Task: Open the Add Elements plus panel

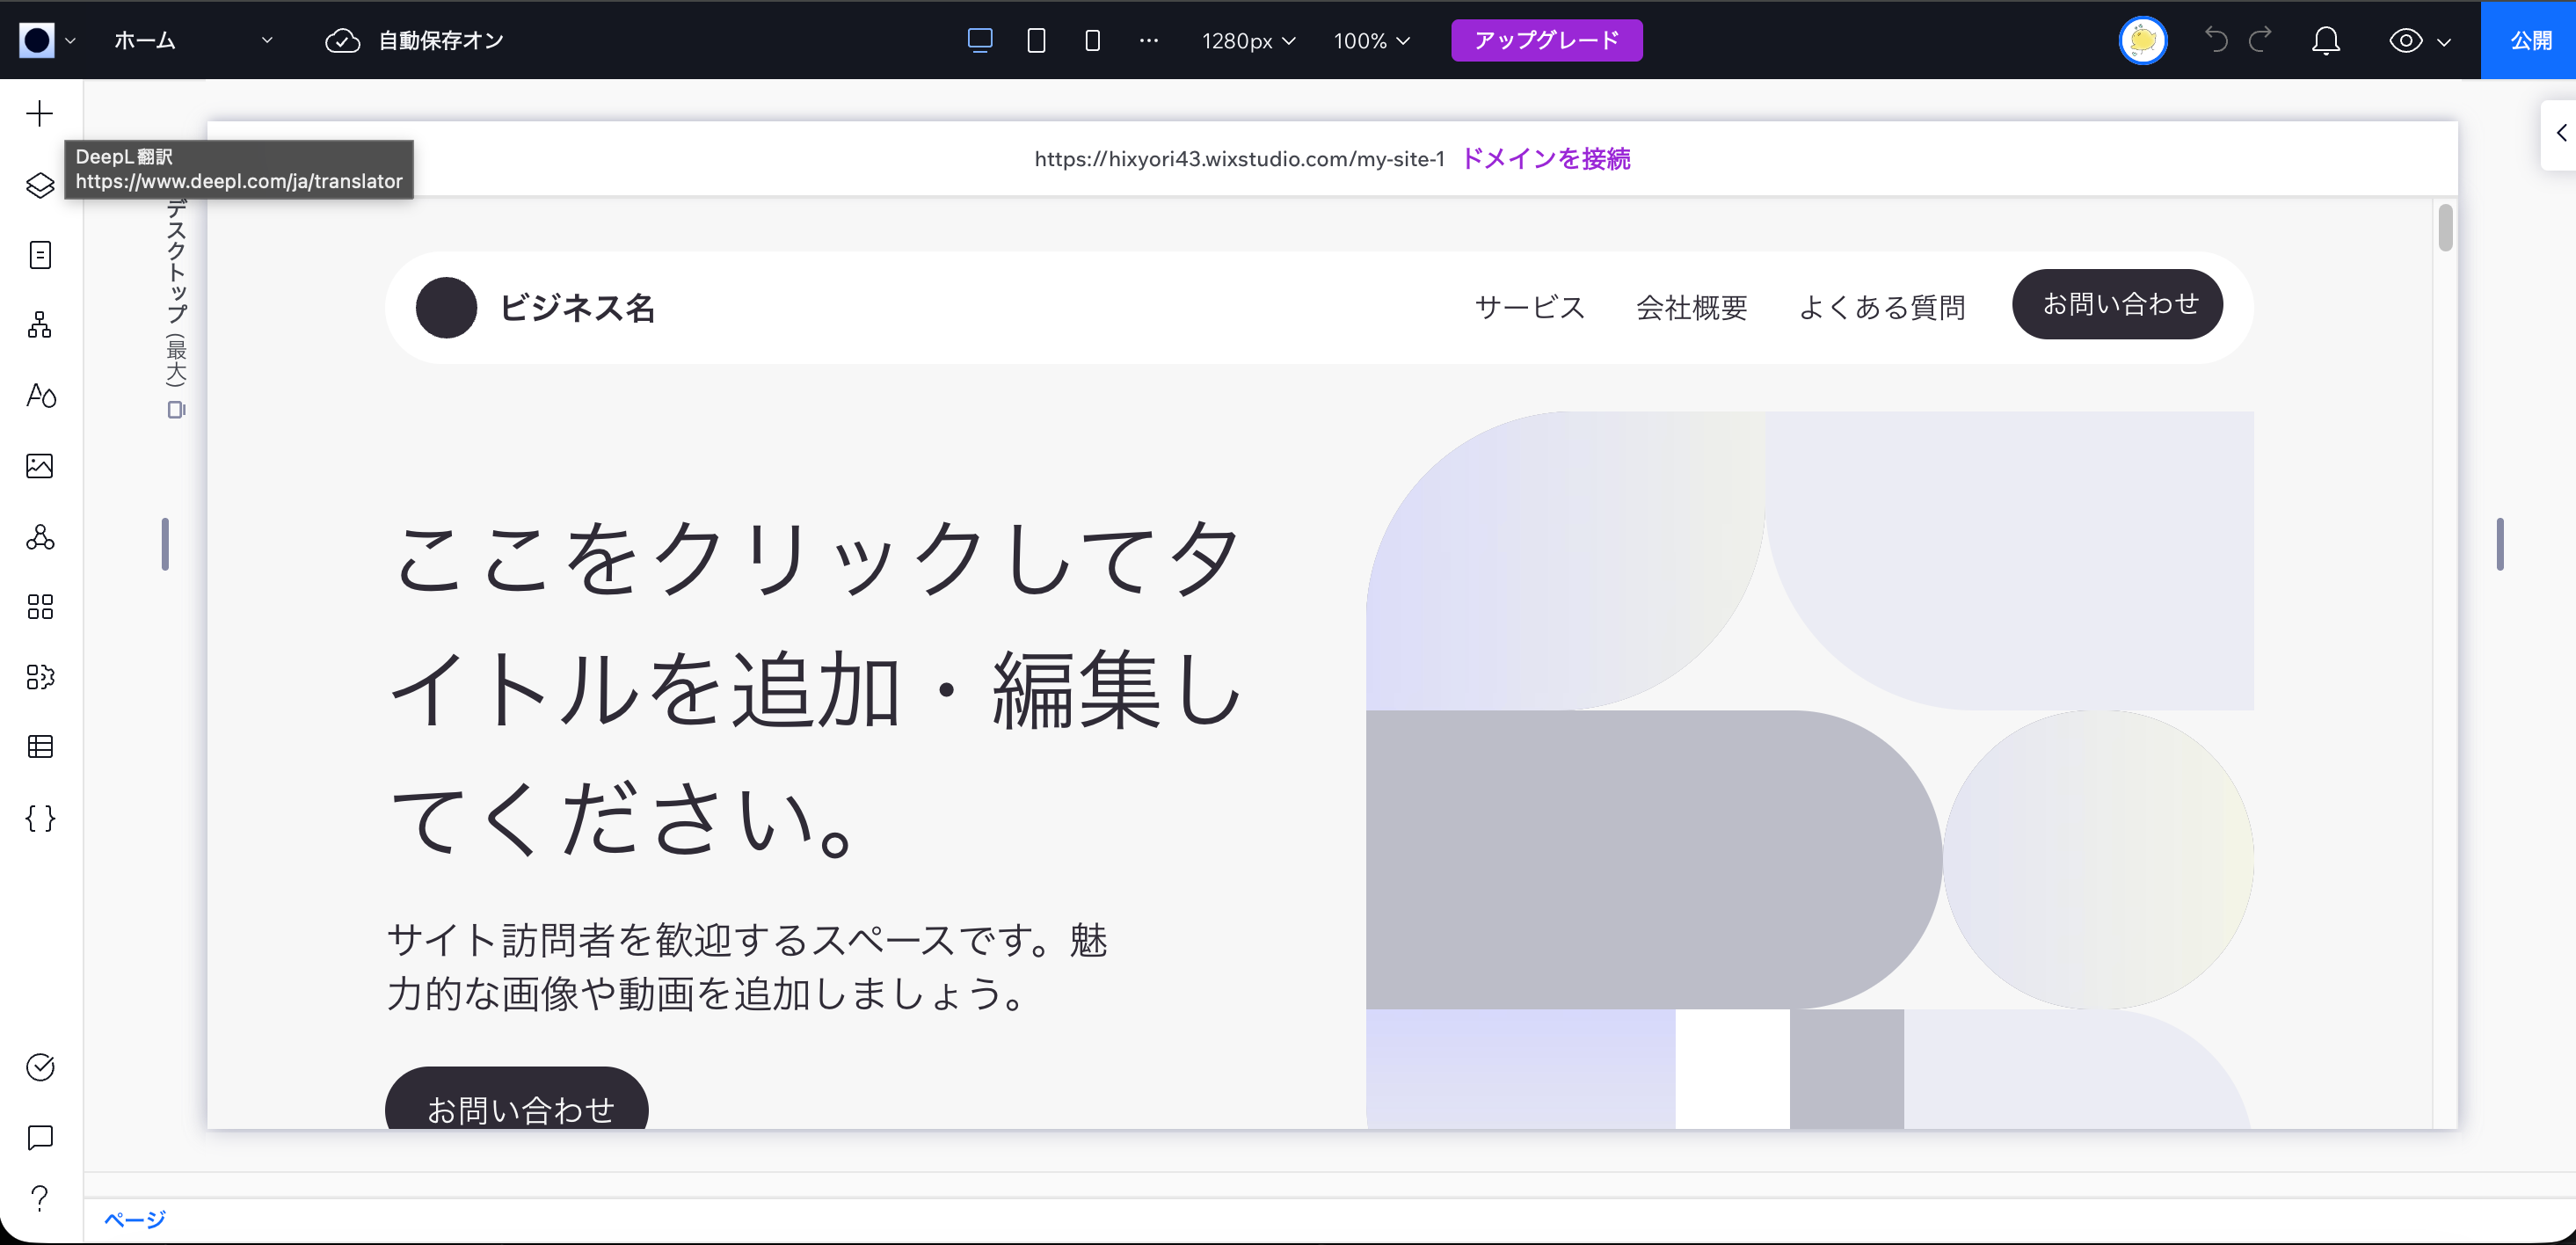Action: [40, 113]
